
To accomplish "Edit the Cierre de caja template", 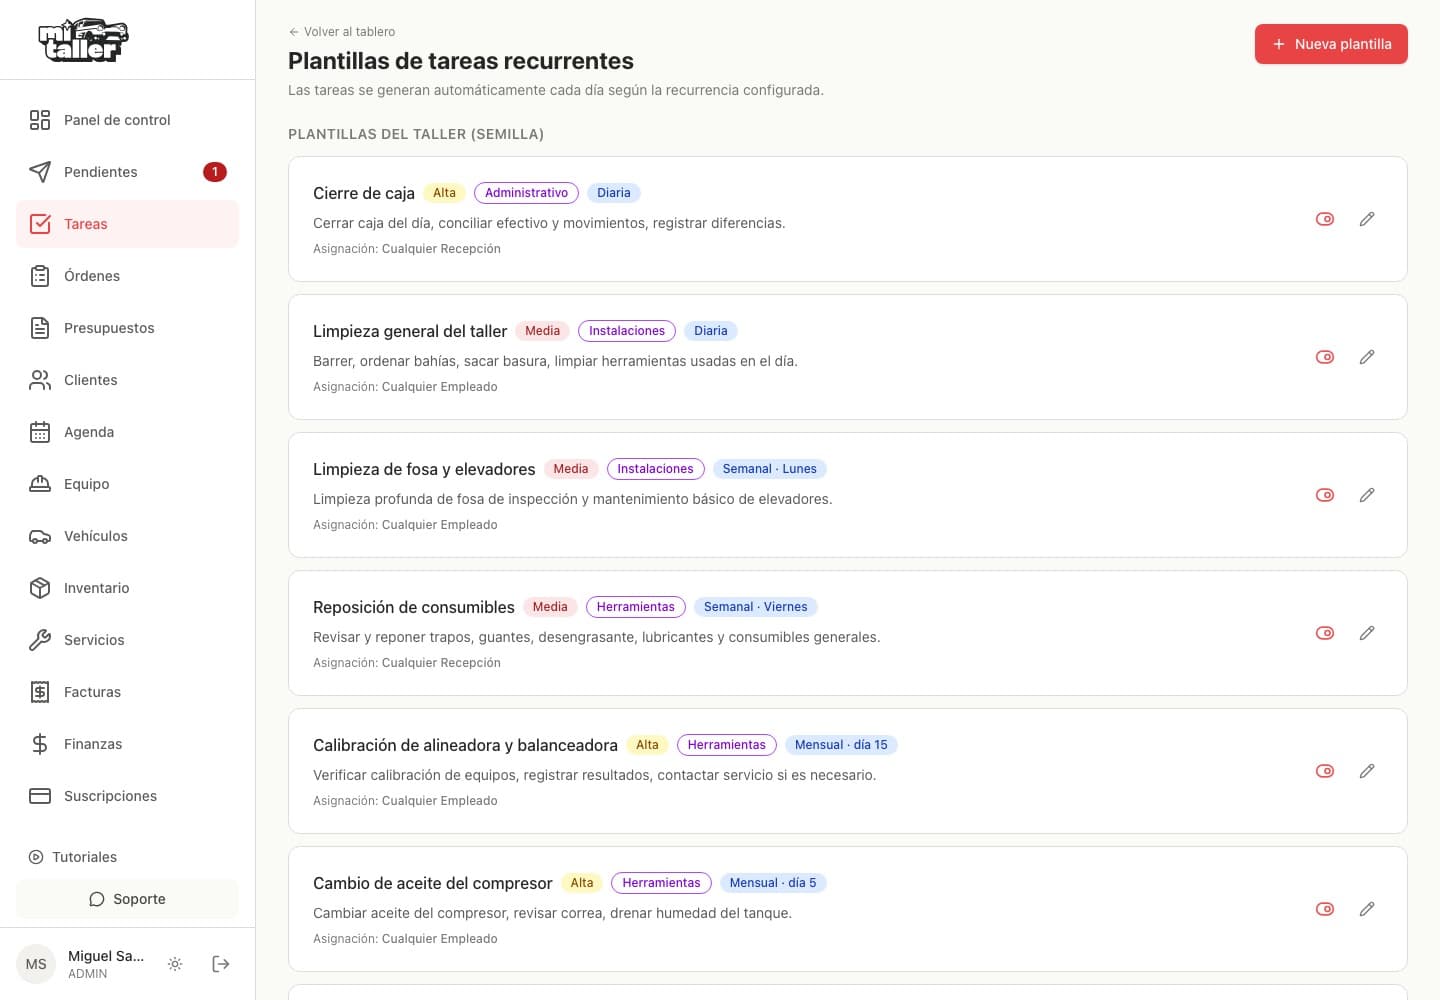I will coord(1367,219).
